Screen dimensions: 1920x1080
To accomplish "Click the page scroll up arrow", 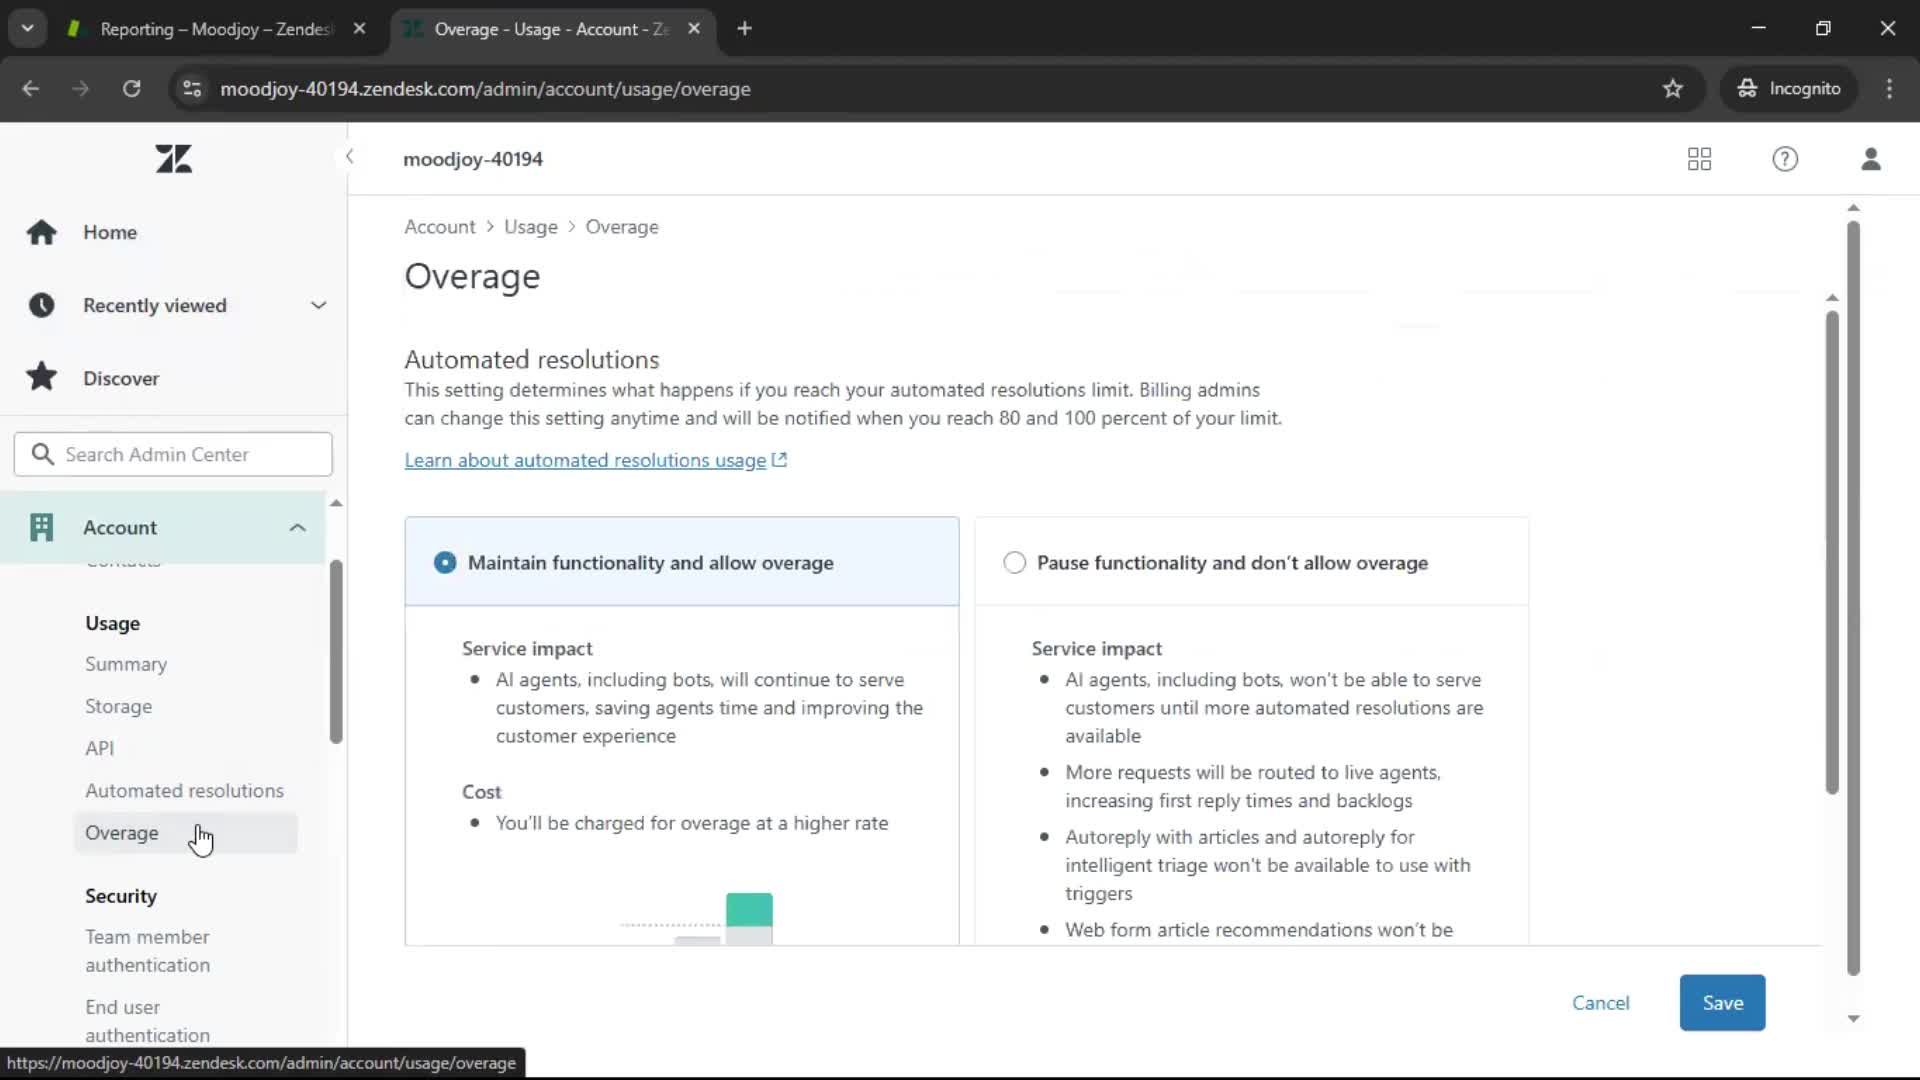I will 1853,208.
